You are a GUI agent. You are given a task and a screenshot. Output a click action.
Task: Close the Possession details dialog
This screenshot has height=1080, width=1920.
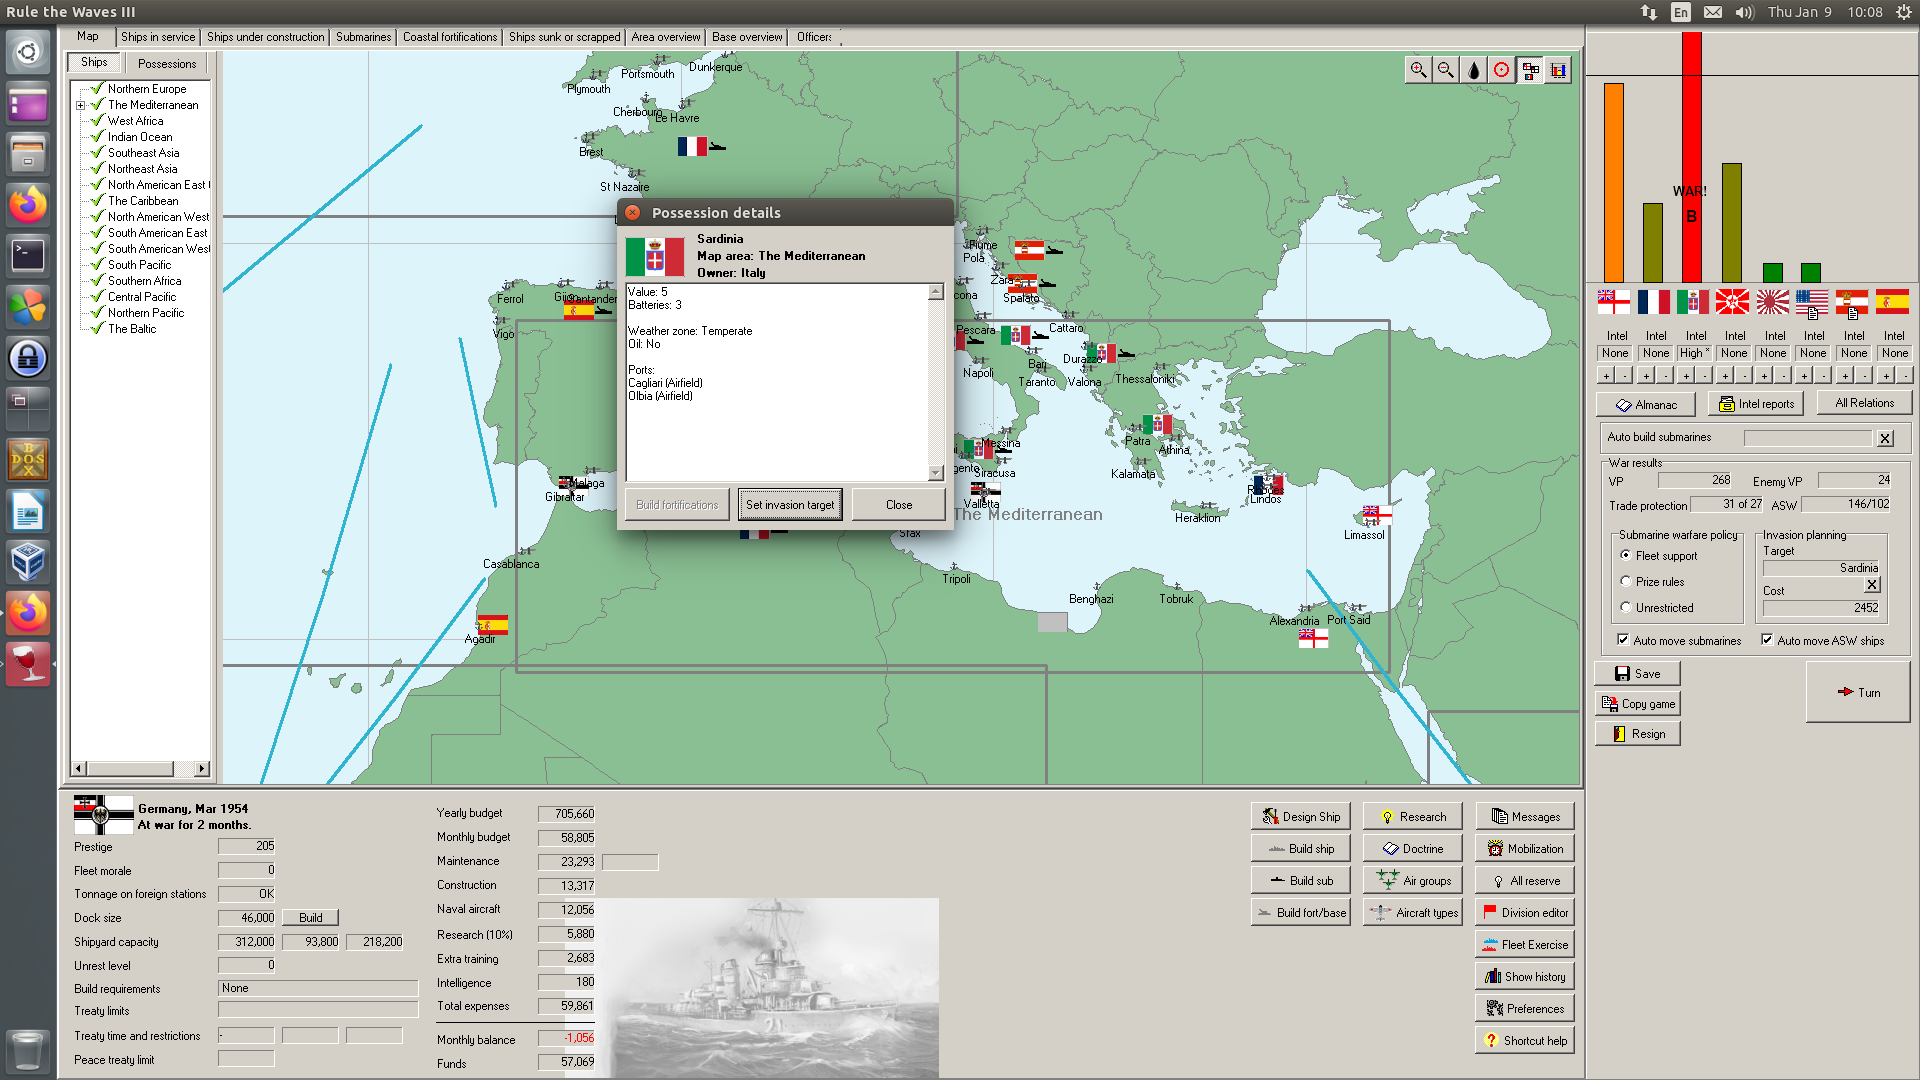coord(899,505)
